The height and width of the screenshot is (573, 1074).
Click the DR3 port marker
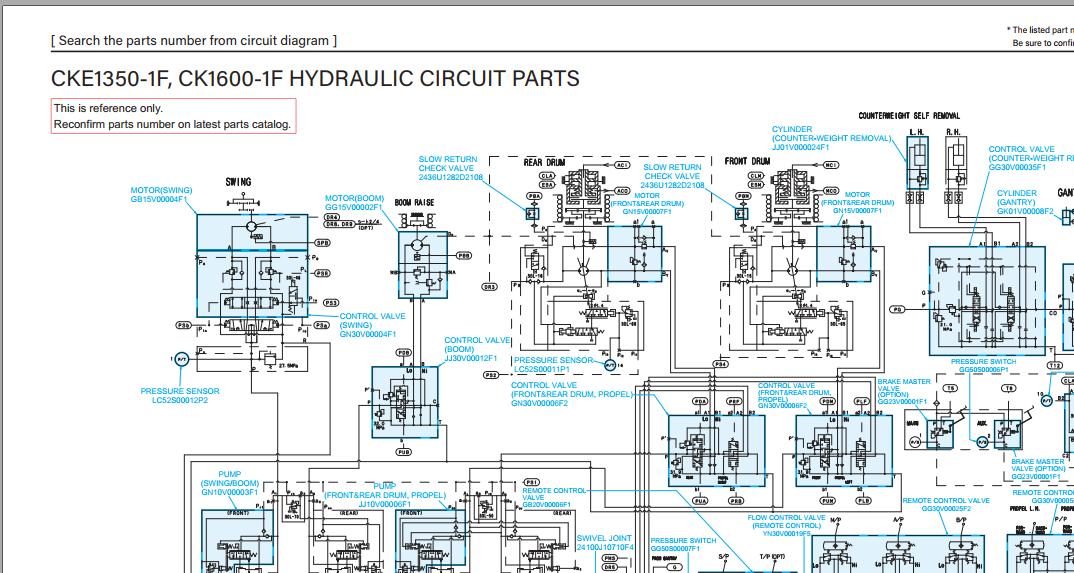click(x=490, y=287)
